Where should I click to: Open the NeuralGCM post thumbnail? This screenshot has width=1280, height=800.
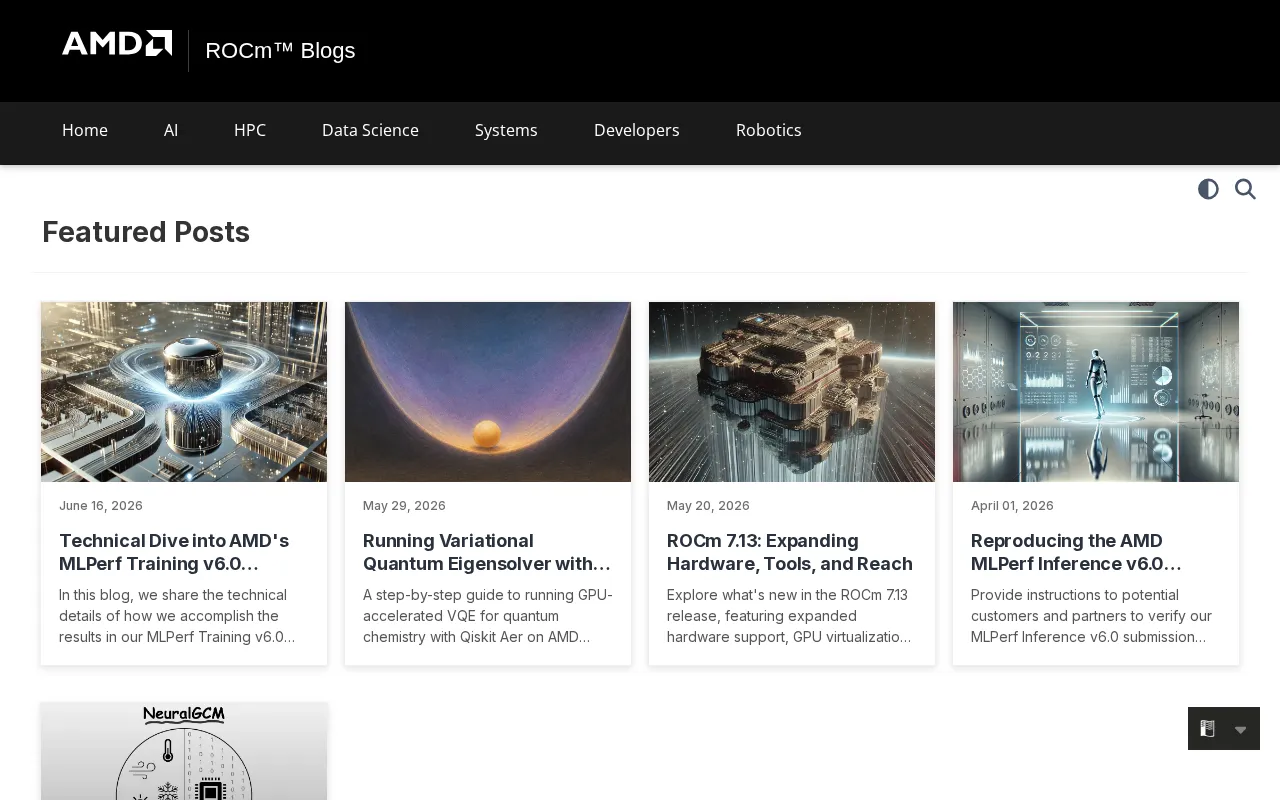(184, 751)
